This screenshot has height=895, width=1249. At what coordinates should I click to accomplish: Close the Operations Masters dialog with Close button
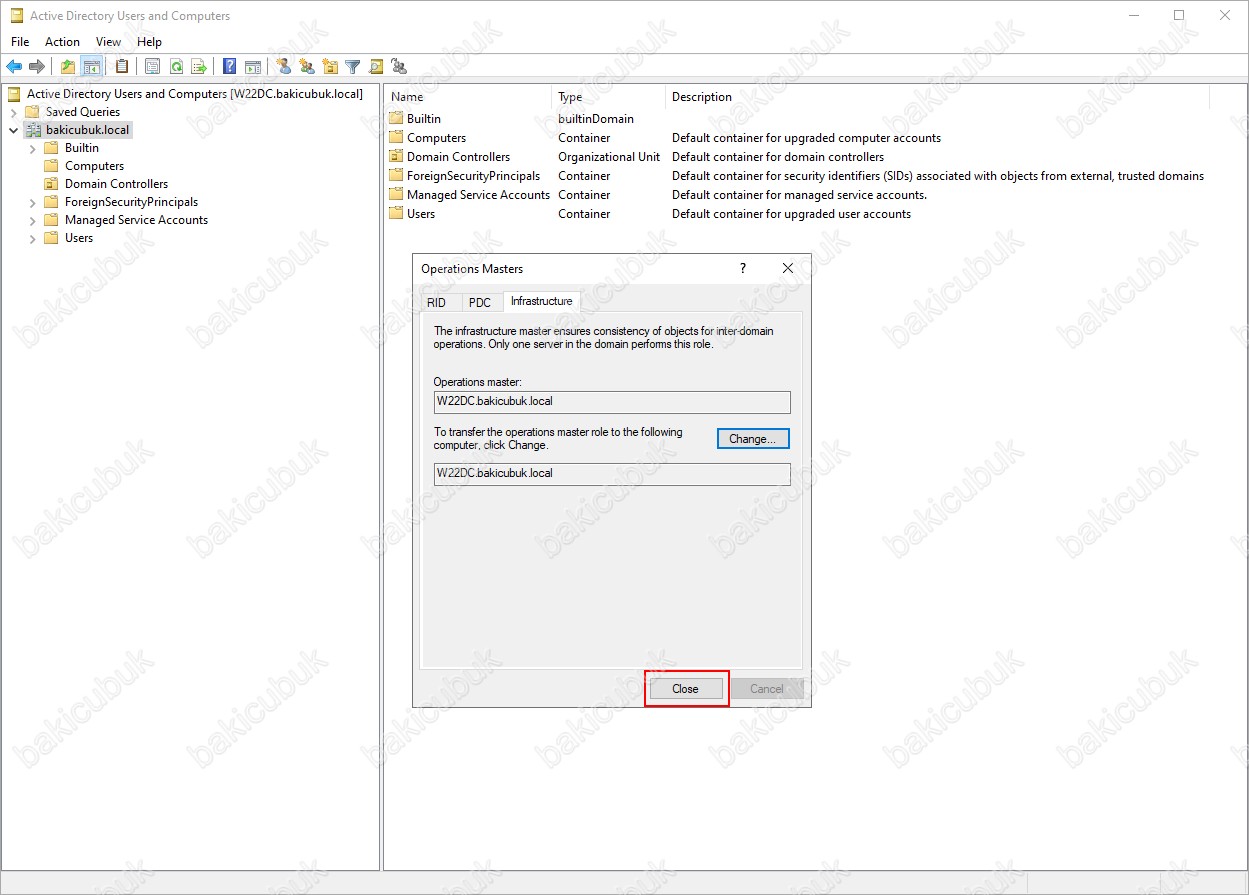pyautogui.click(x=685, y=689)
